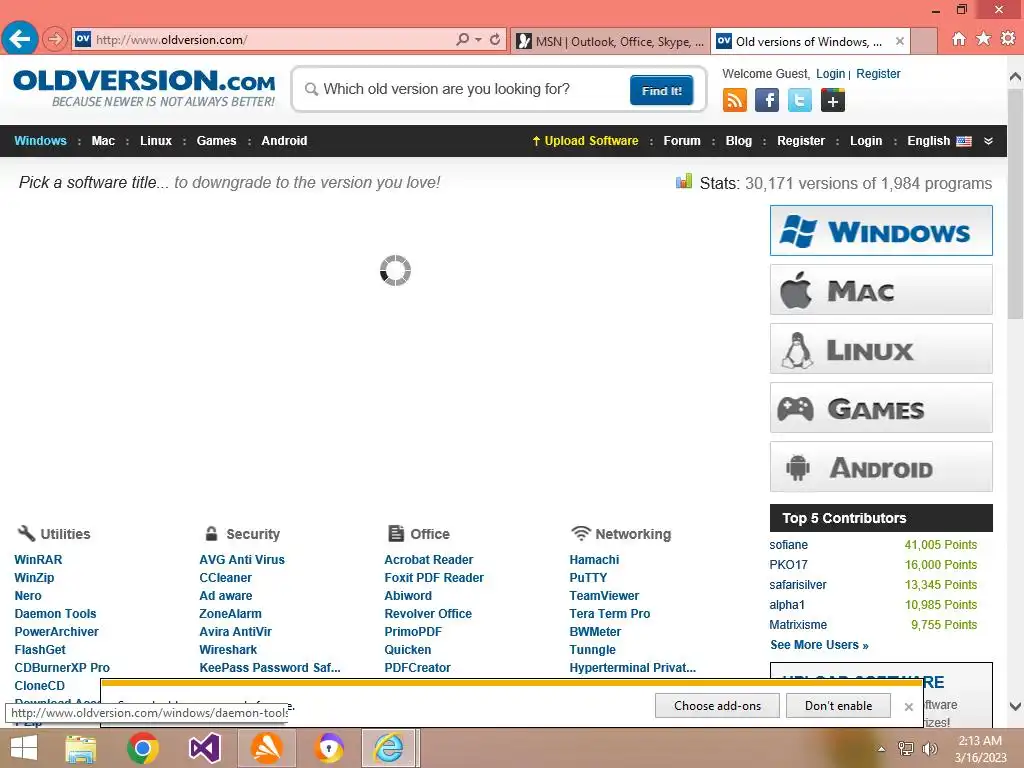
Task: Refresh the page with the reload icon
Action: (495, 39)
